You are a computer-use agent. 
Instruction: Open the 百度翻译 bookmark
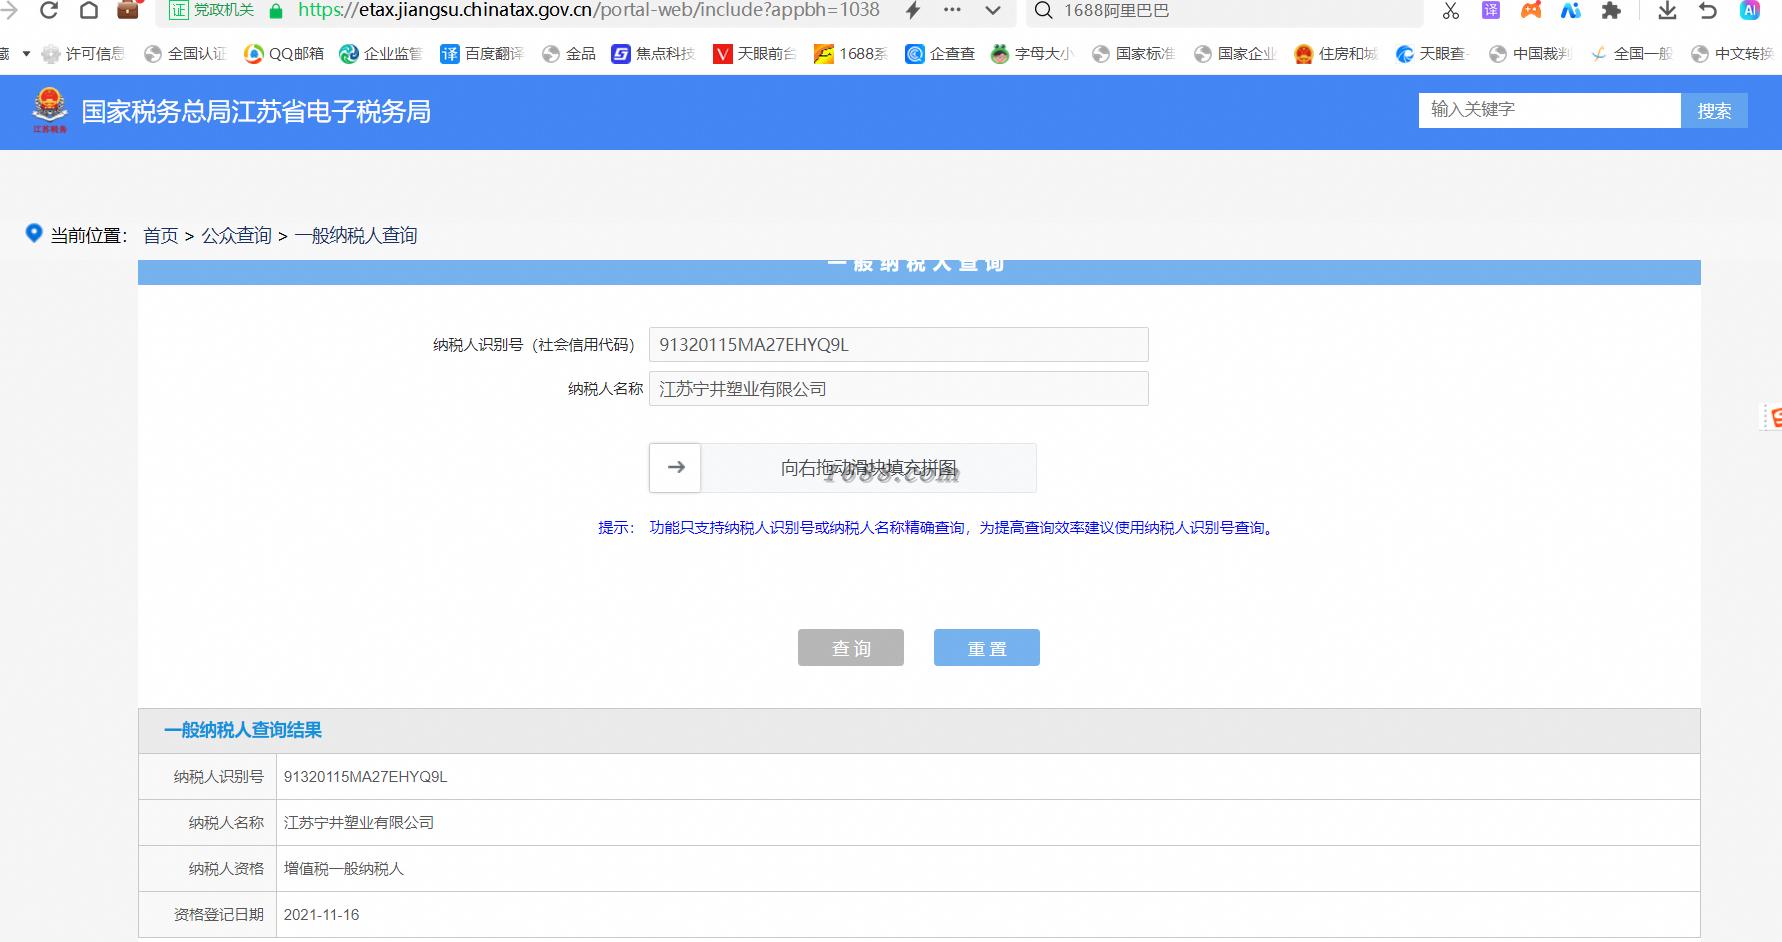pyautogui.click(x=482, y=54)
